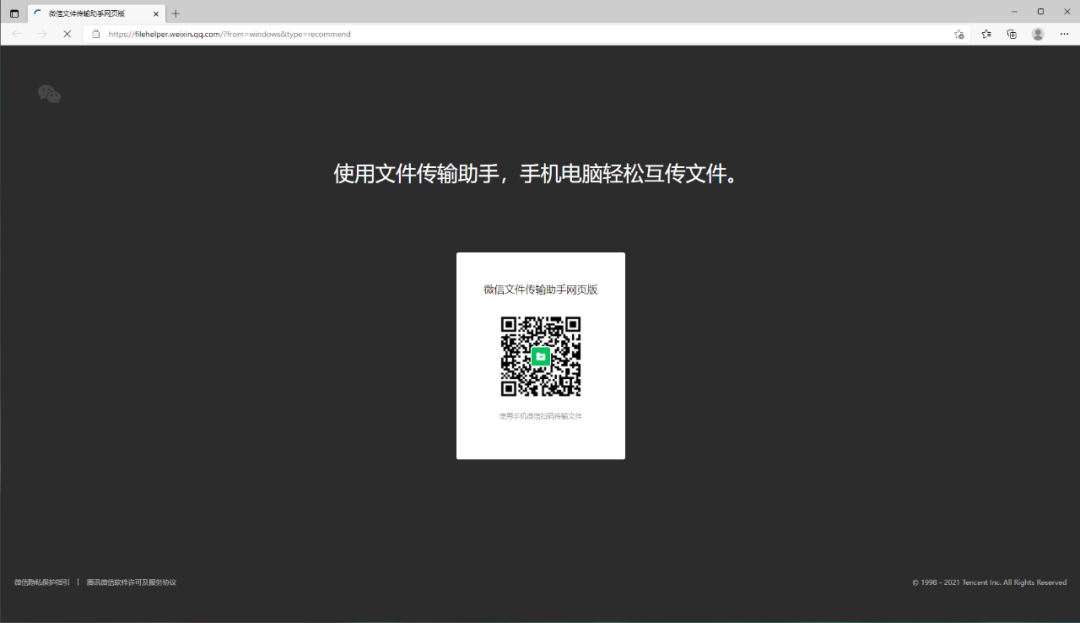The width and height of the screenshot is (1080, 623).
Task: Open the 腾讯微信软件许可及服务协议 link
Action: coord(132,582)
